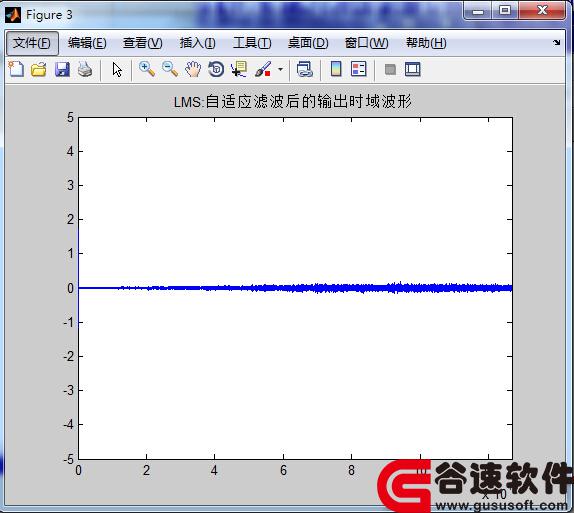Viewport: 574px width, 513px height.
Task: Insert a Legend via the toolbar icon
Action: (x=358, y=69)
